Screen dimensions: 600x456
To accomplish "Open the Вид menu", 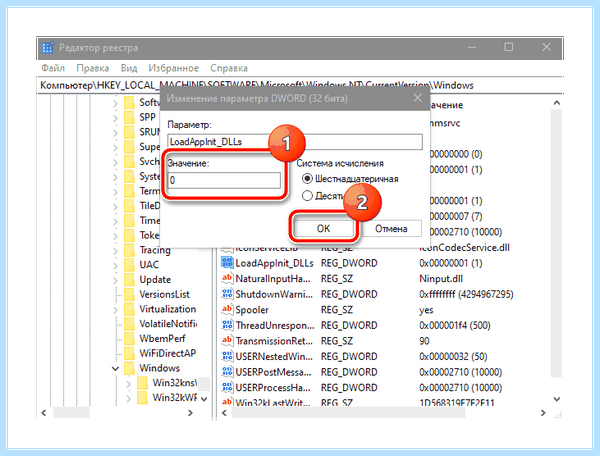I will [x=129, y=68].
